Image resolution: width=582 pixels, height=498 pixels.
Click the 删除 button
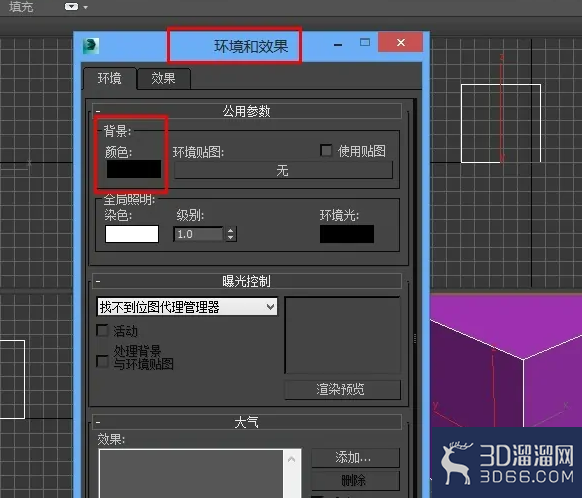355,481
